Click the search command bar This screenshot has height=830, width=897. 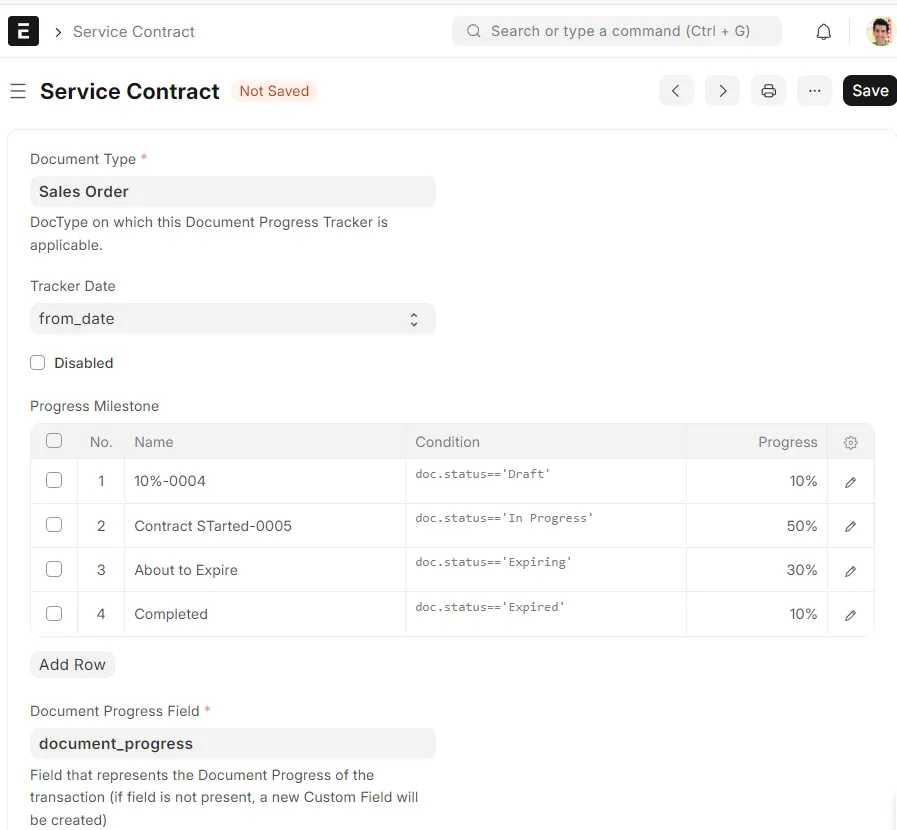(617, 31)
